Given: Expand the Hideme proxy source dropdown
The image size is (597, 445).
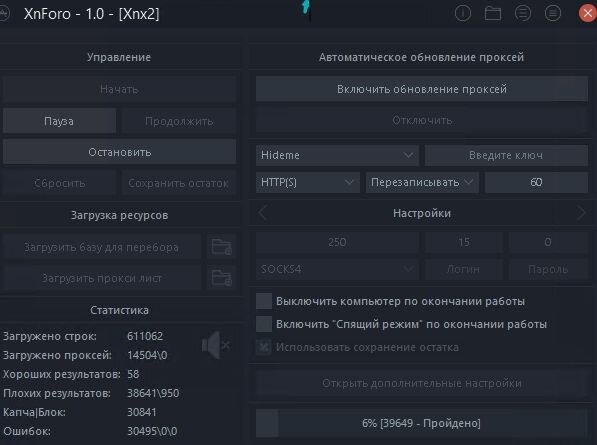Looking at the screenshot, I should (337, 155).
